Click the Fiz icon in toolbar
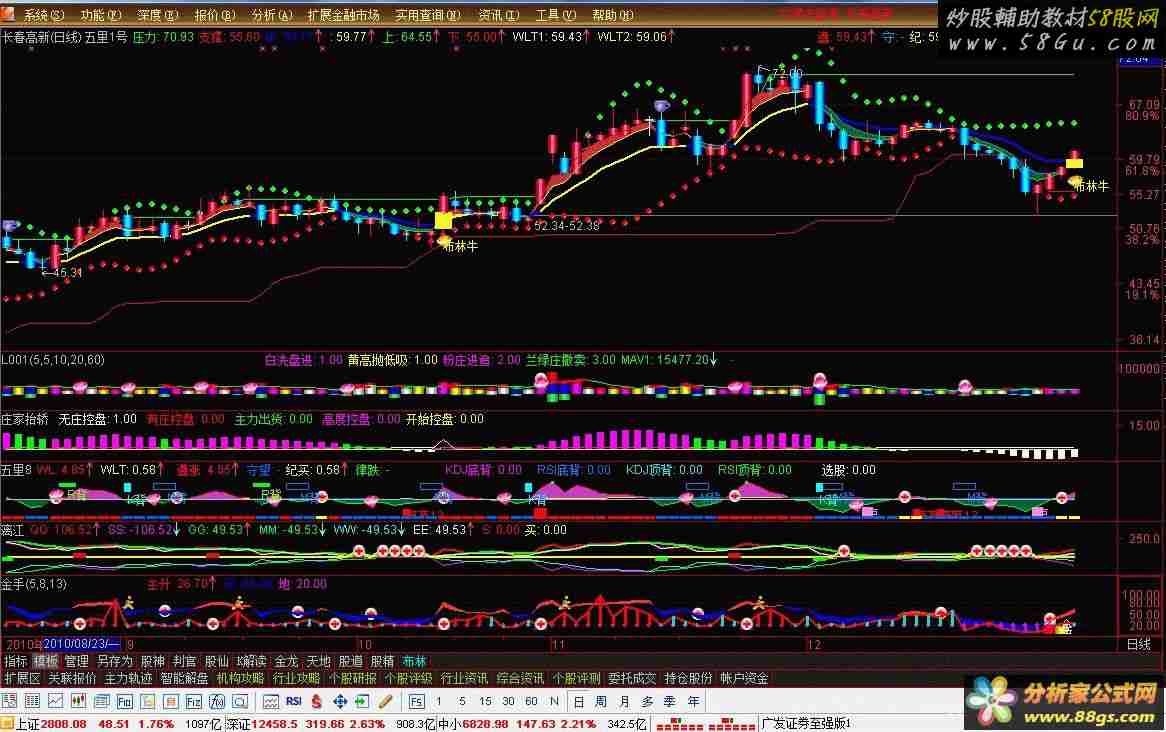 tap(193, 701)
